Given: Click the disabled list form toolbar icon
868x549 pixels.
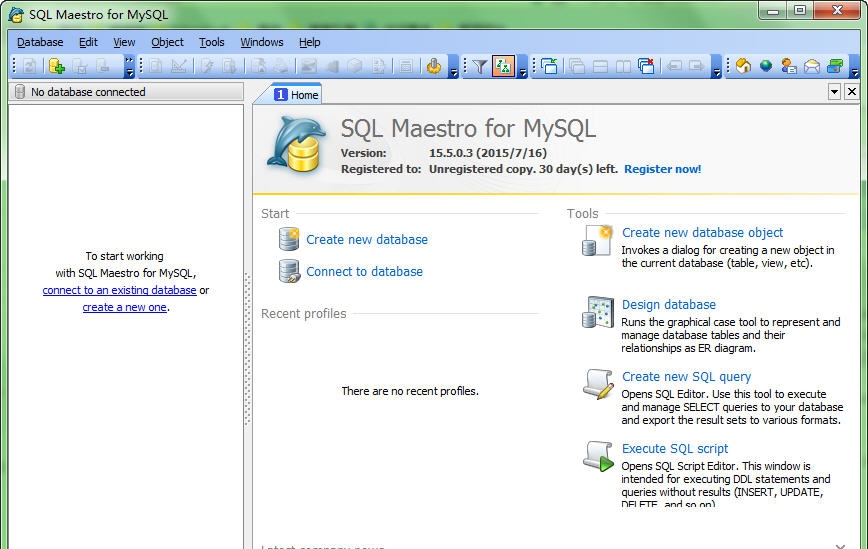Looking at the screenshot, I should click(x=406, y=66).
